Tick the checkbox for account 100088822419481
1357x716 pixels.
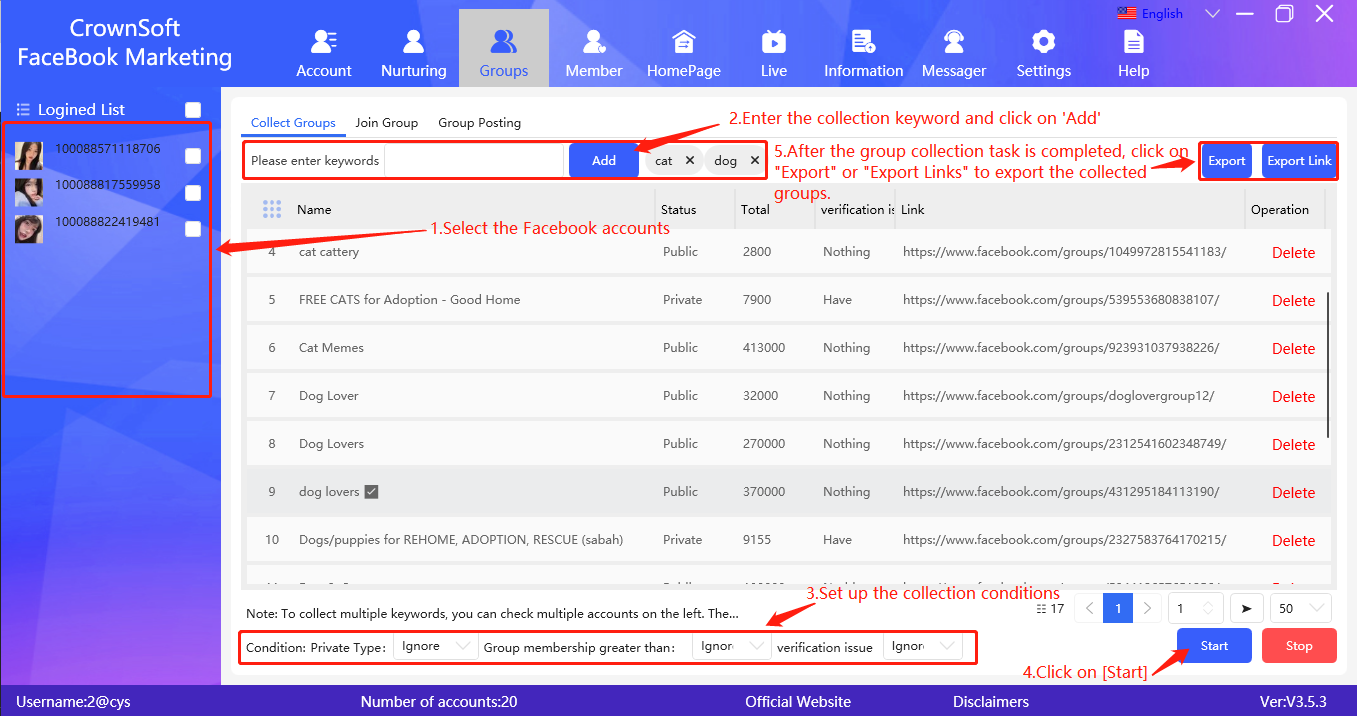tap(193, 229)
